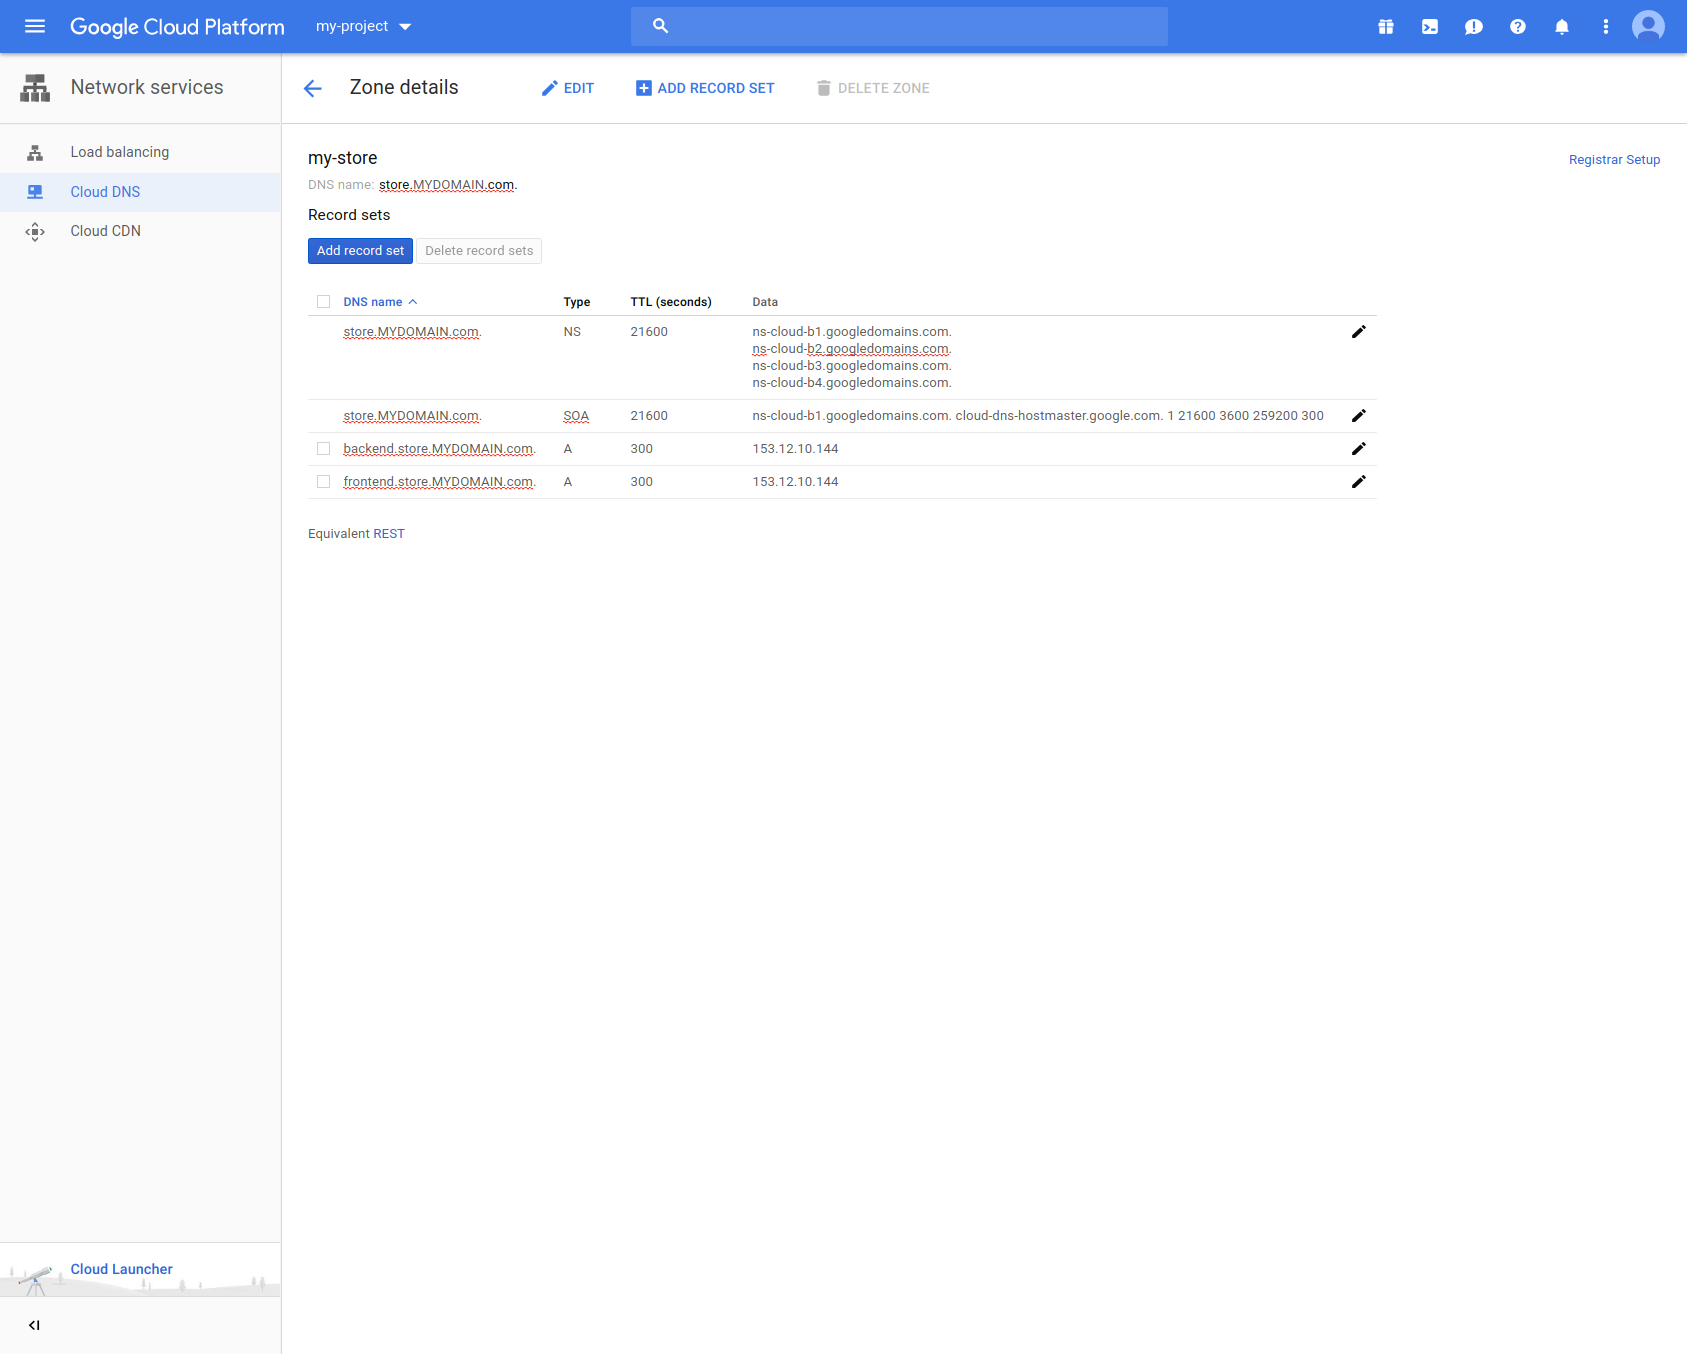The width and height of the screenshot is (1687, 1354).
Task: Edit the NS record with pencil icon
Action: pyautogui.click(x=1358, y=332)
